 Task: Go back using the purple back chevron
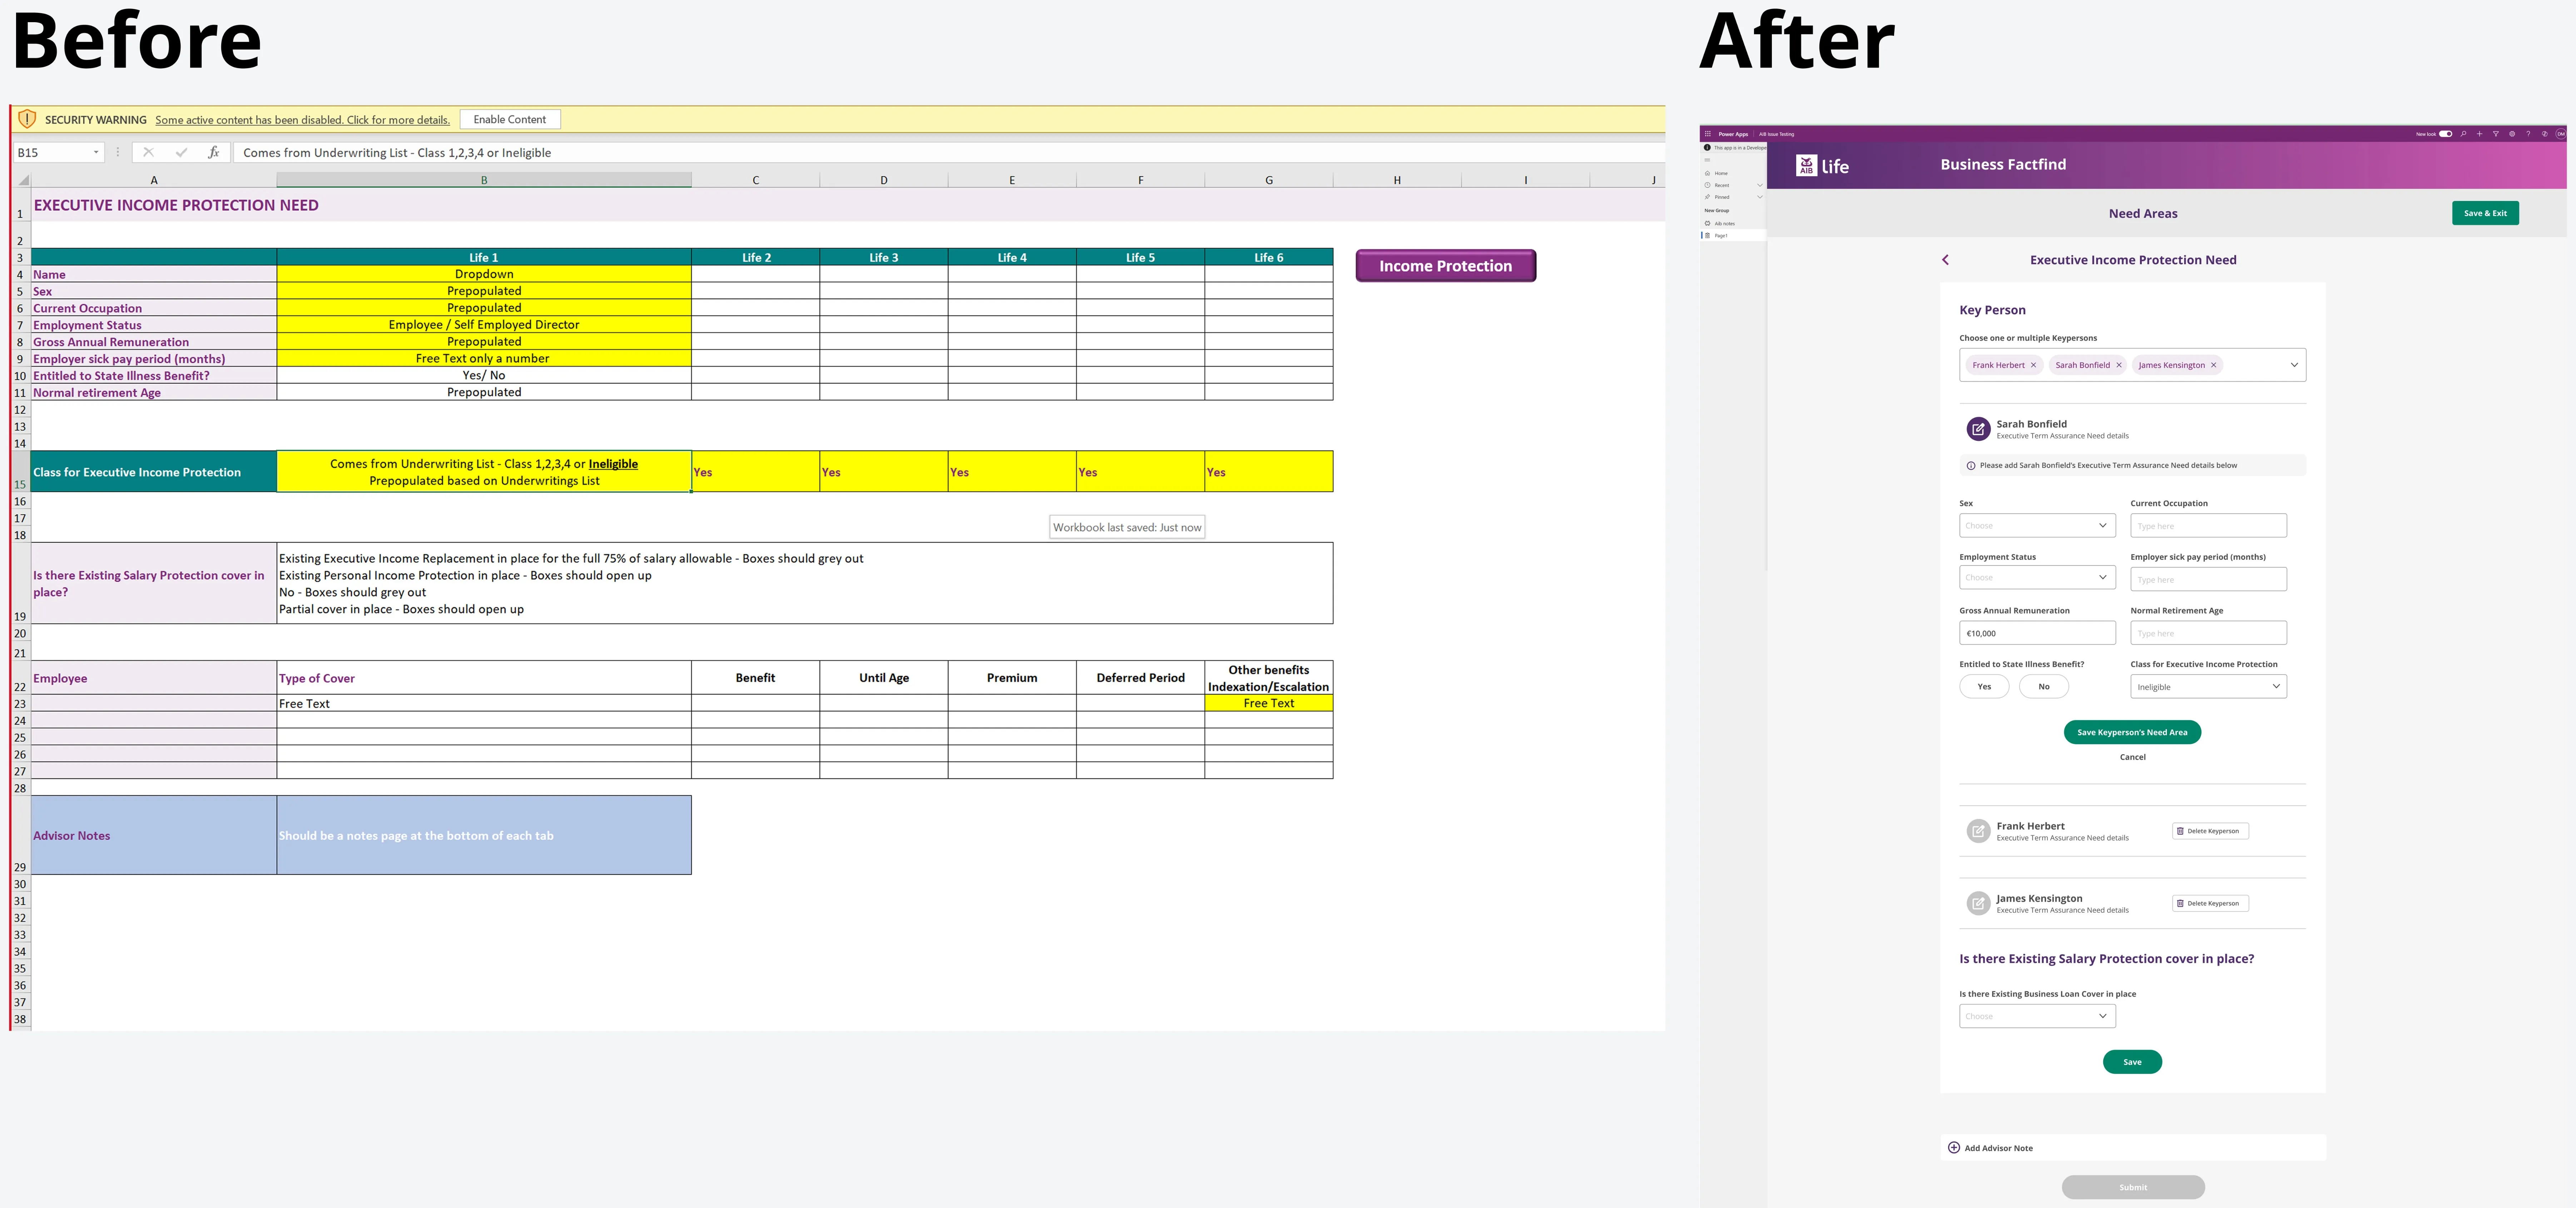(1945, 260)
